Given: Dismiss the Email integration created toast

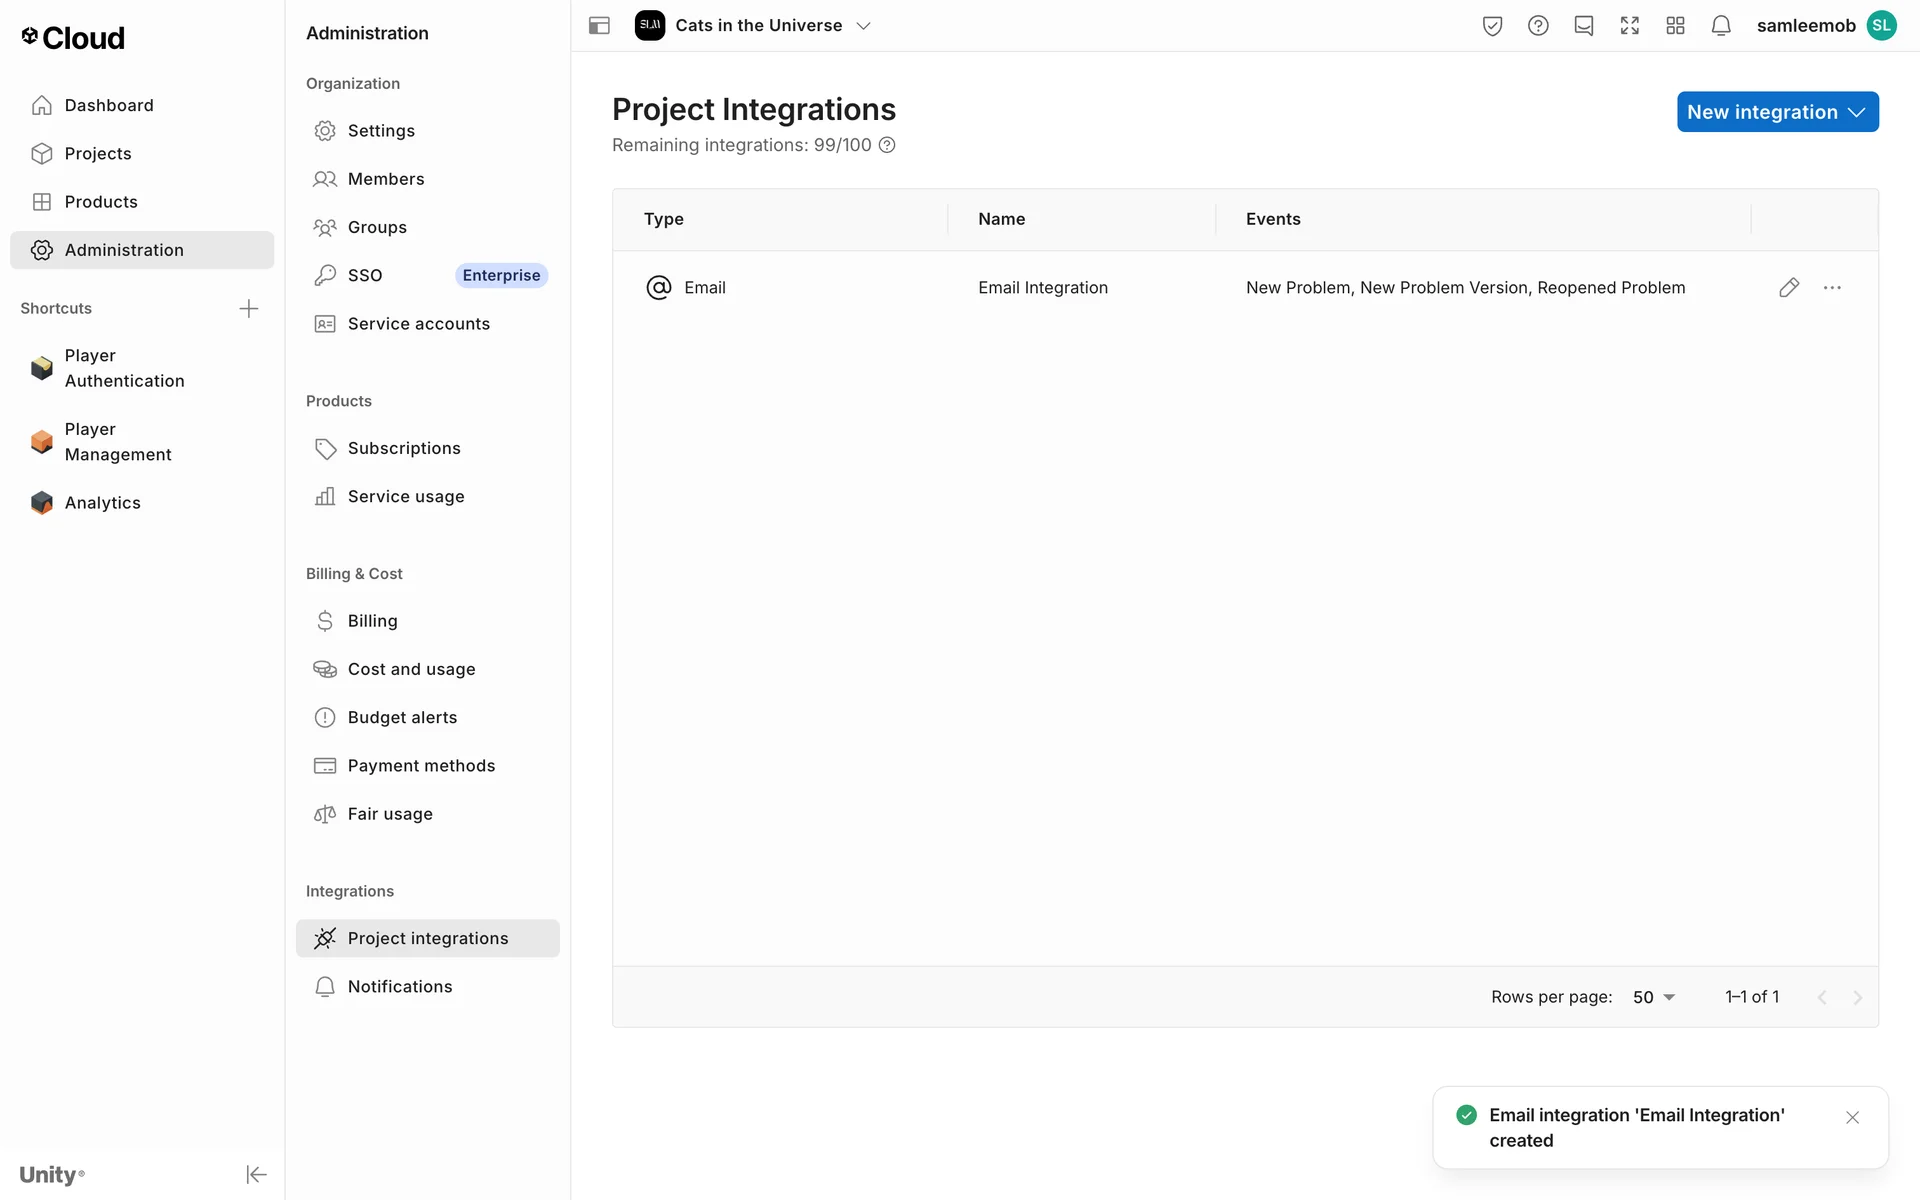Looking at the screenshot, I should [1852, 1117].
